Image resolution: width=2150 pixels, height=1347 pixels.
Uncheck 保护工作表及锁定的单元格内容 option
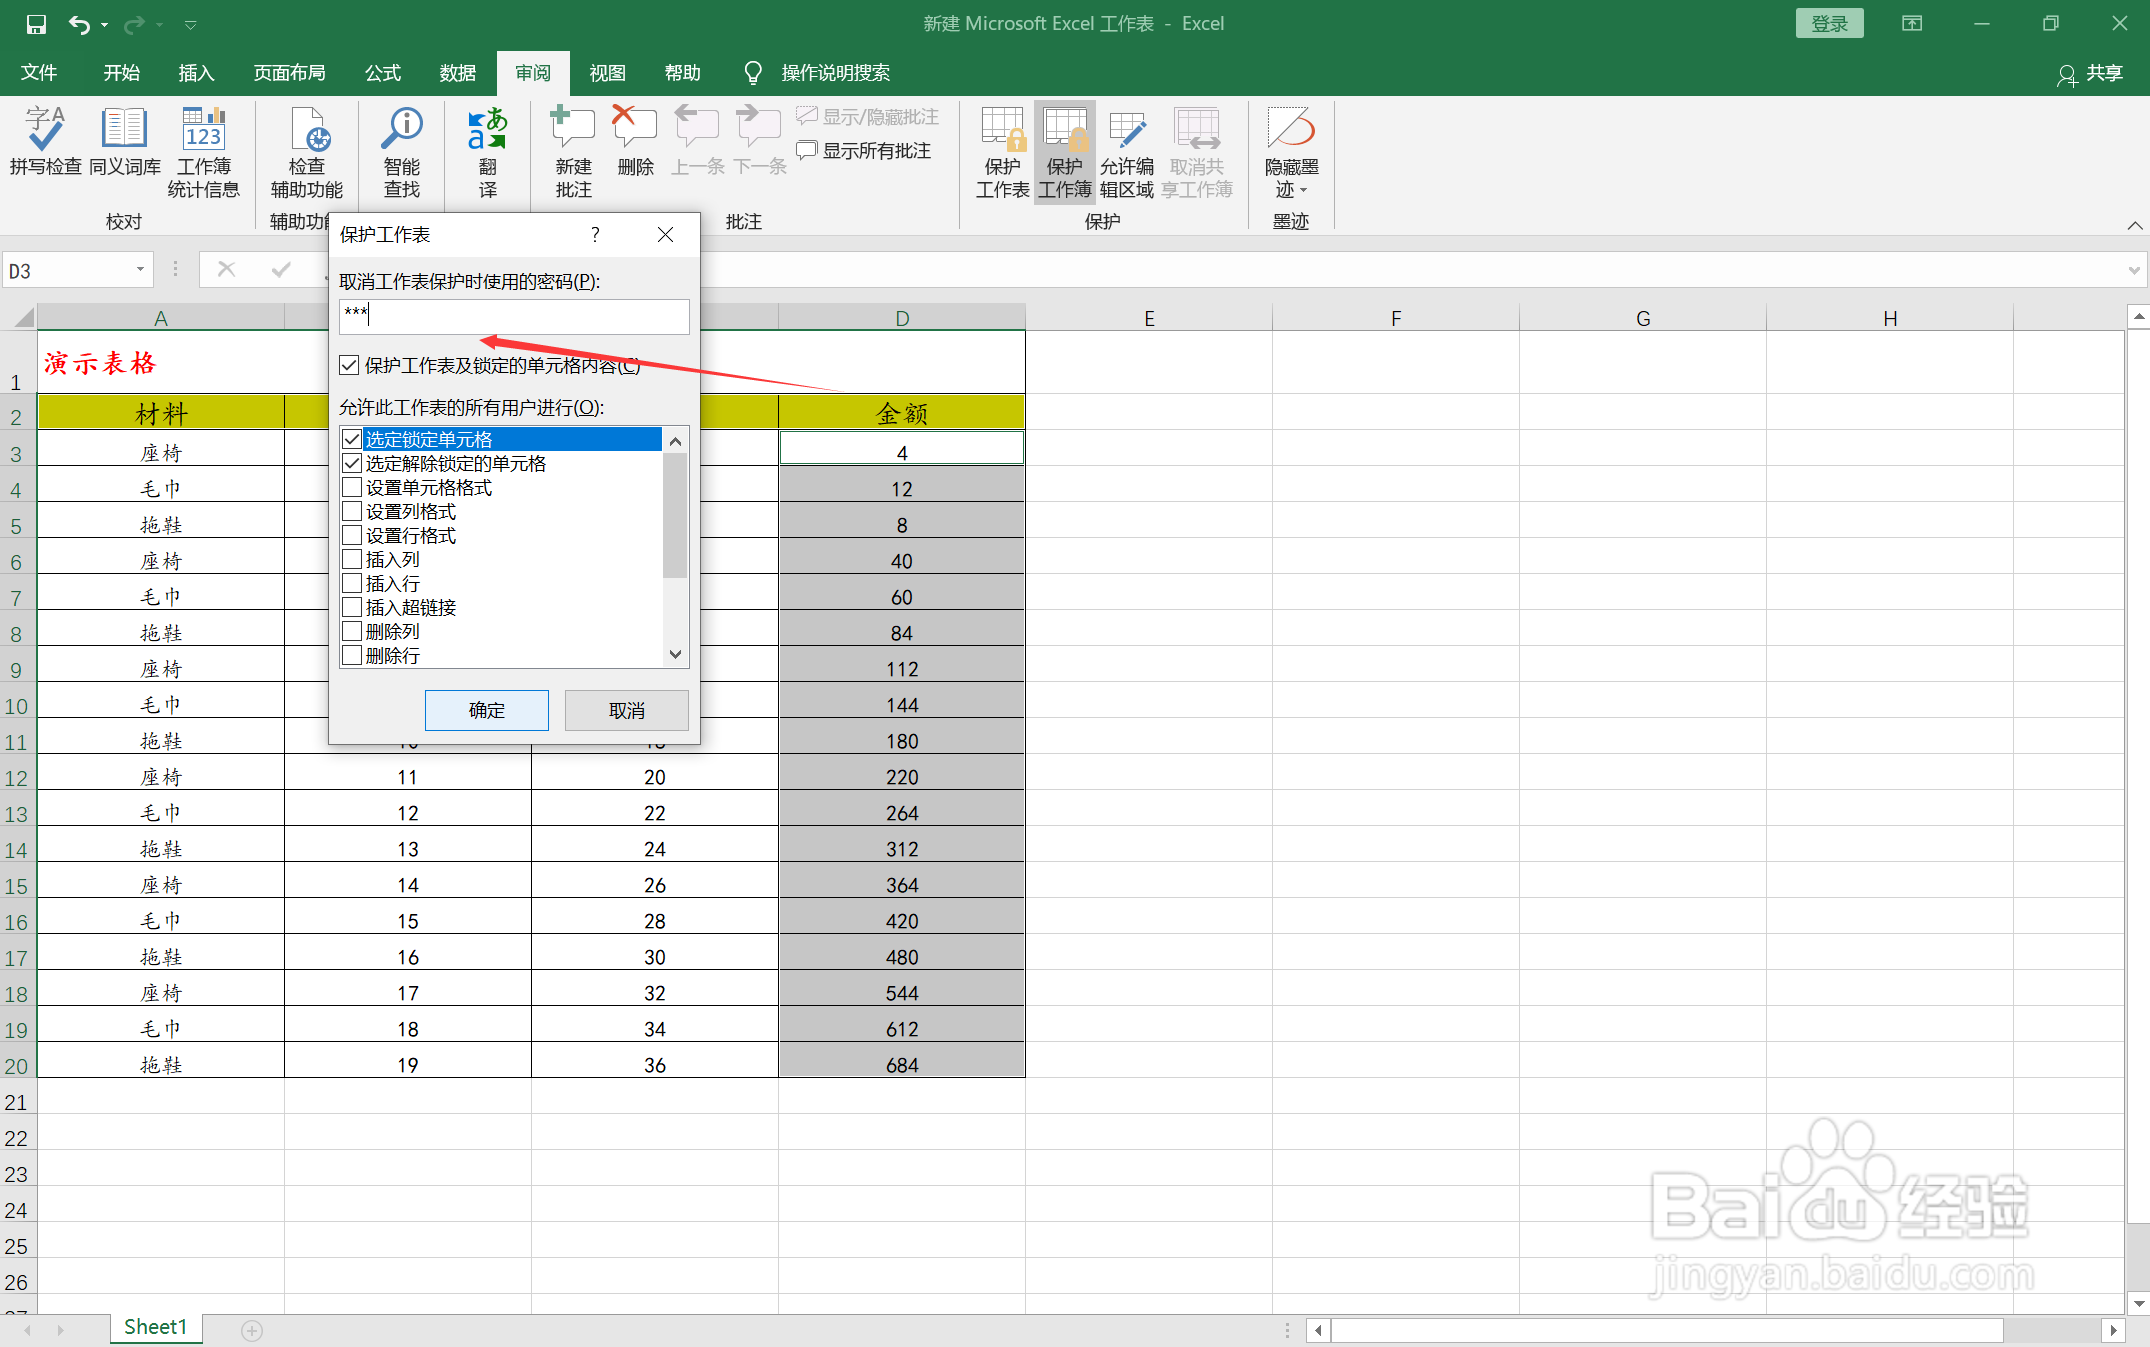[349, 366]
